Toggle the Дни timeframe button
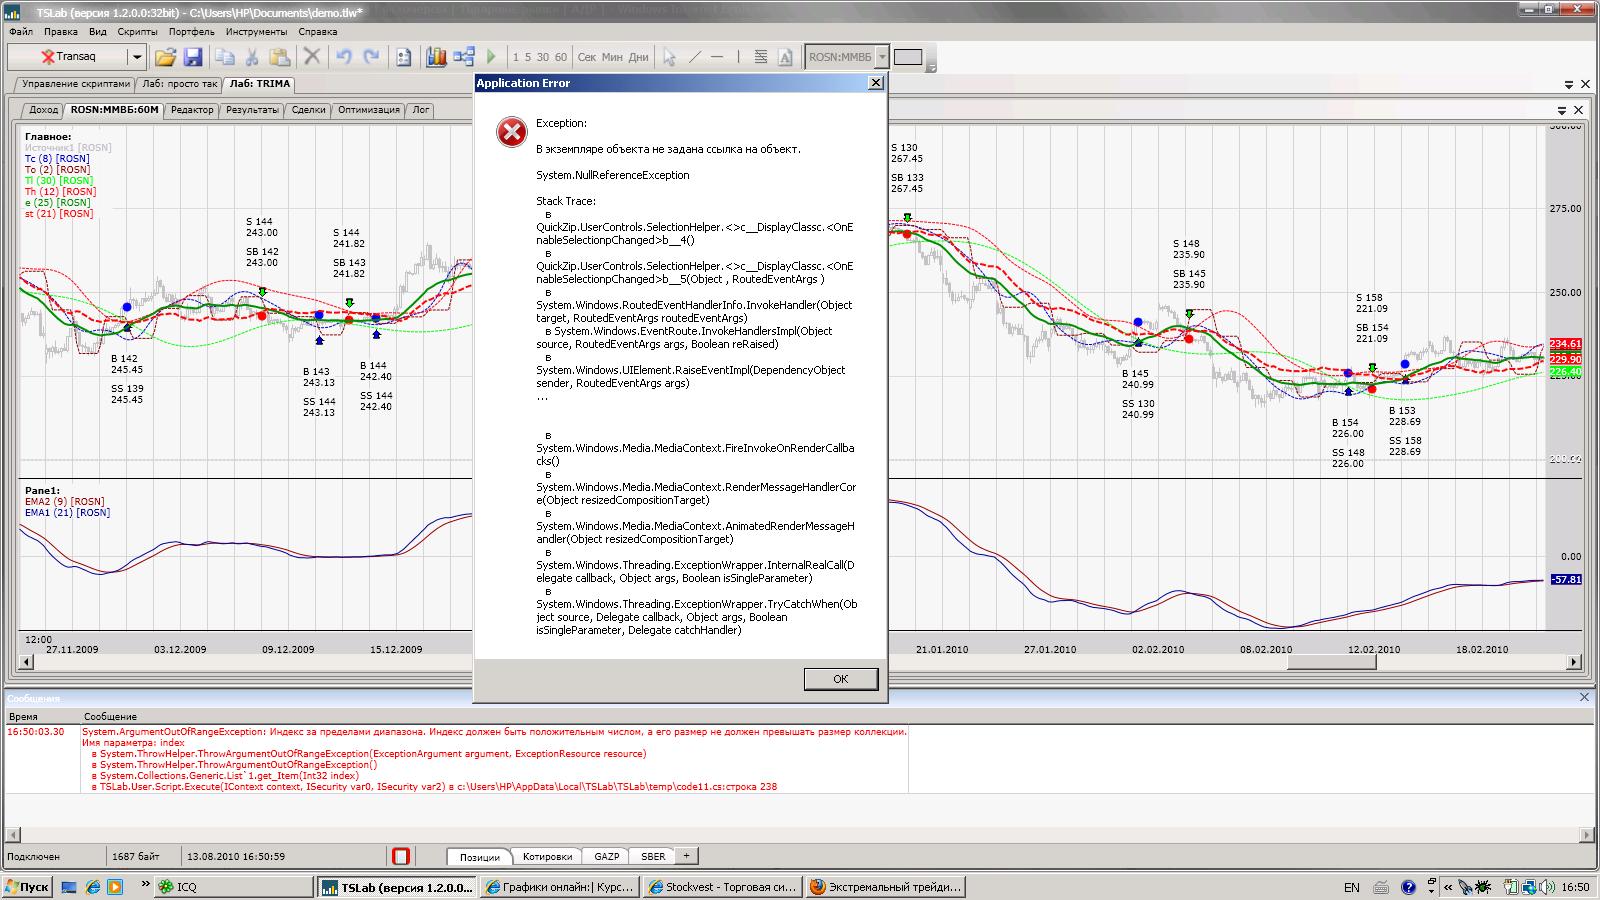 639,57
